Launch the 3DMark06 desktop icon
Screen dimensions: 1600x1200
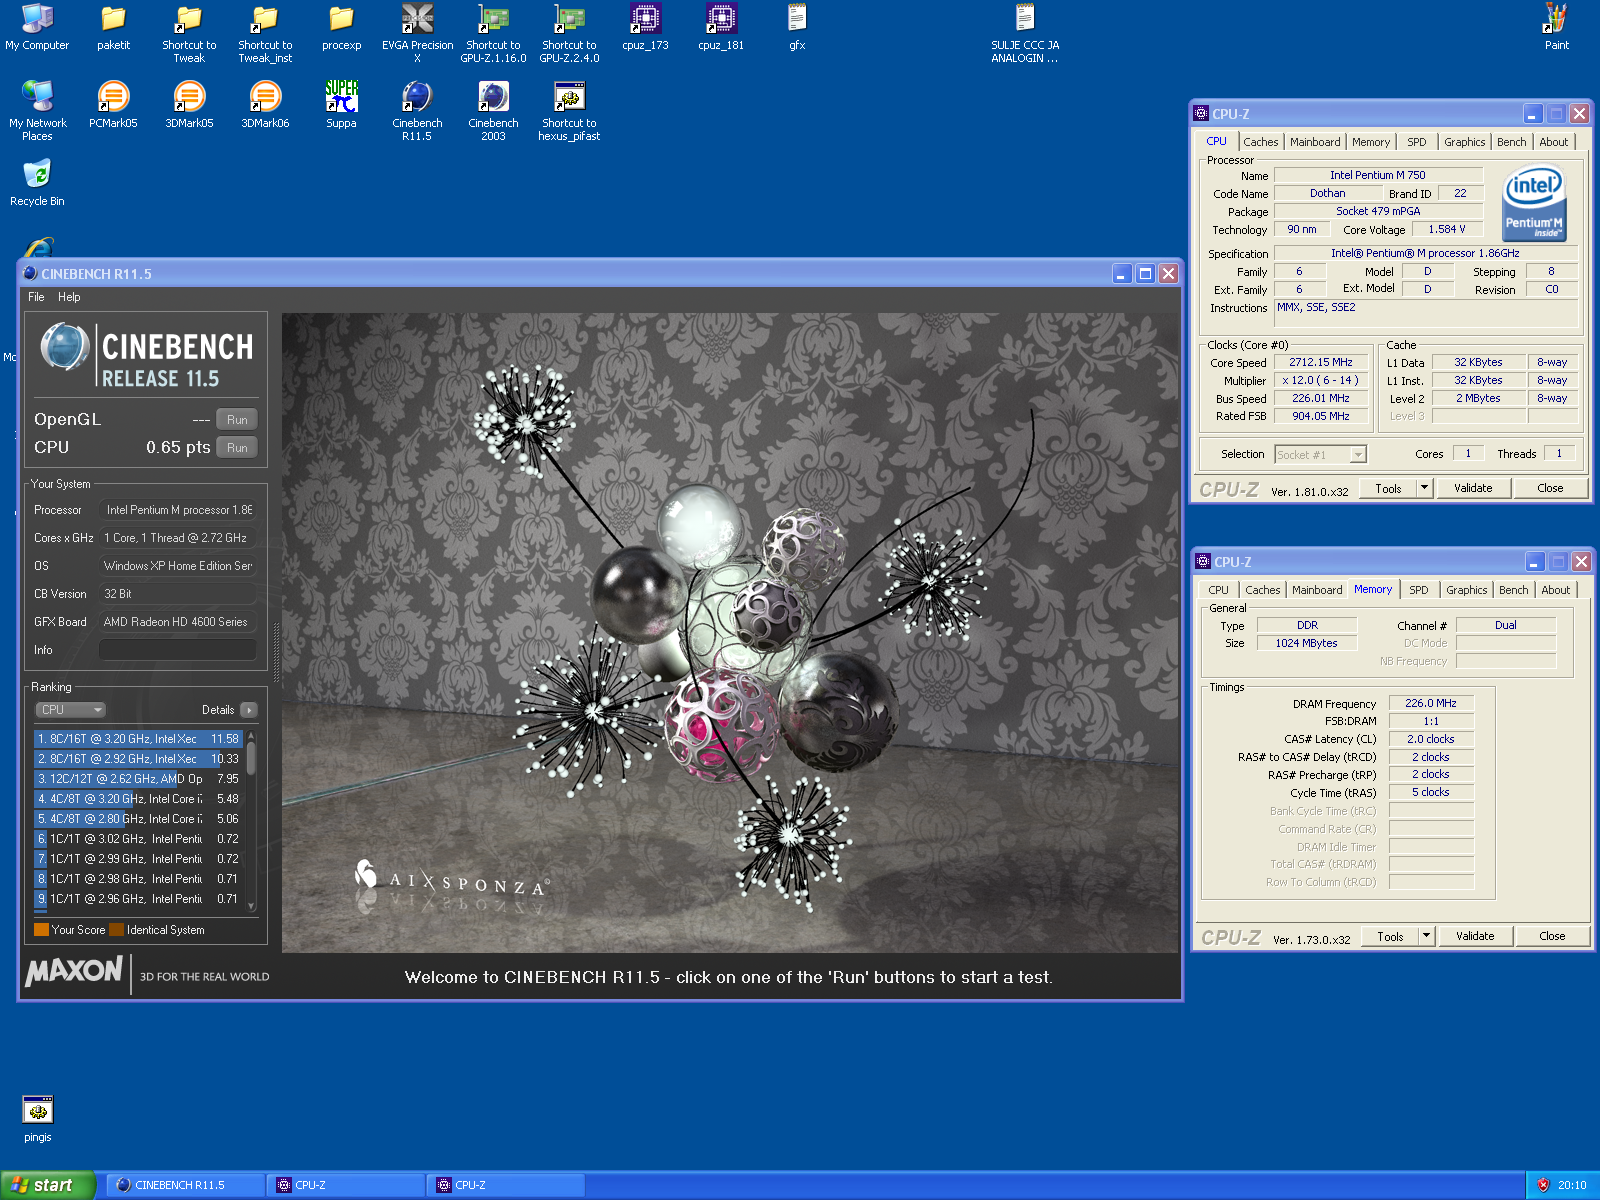pyautogui.click(x=265, y=105)
